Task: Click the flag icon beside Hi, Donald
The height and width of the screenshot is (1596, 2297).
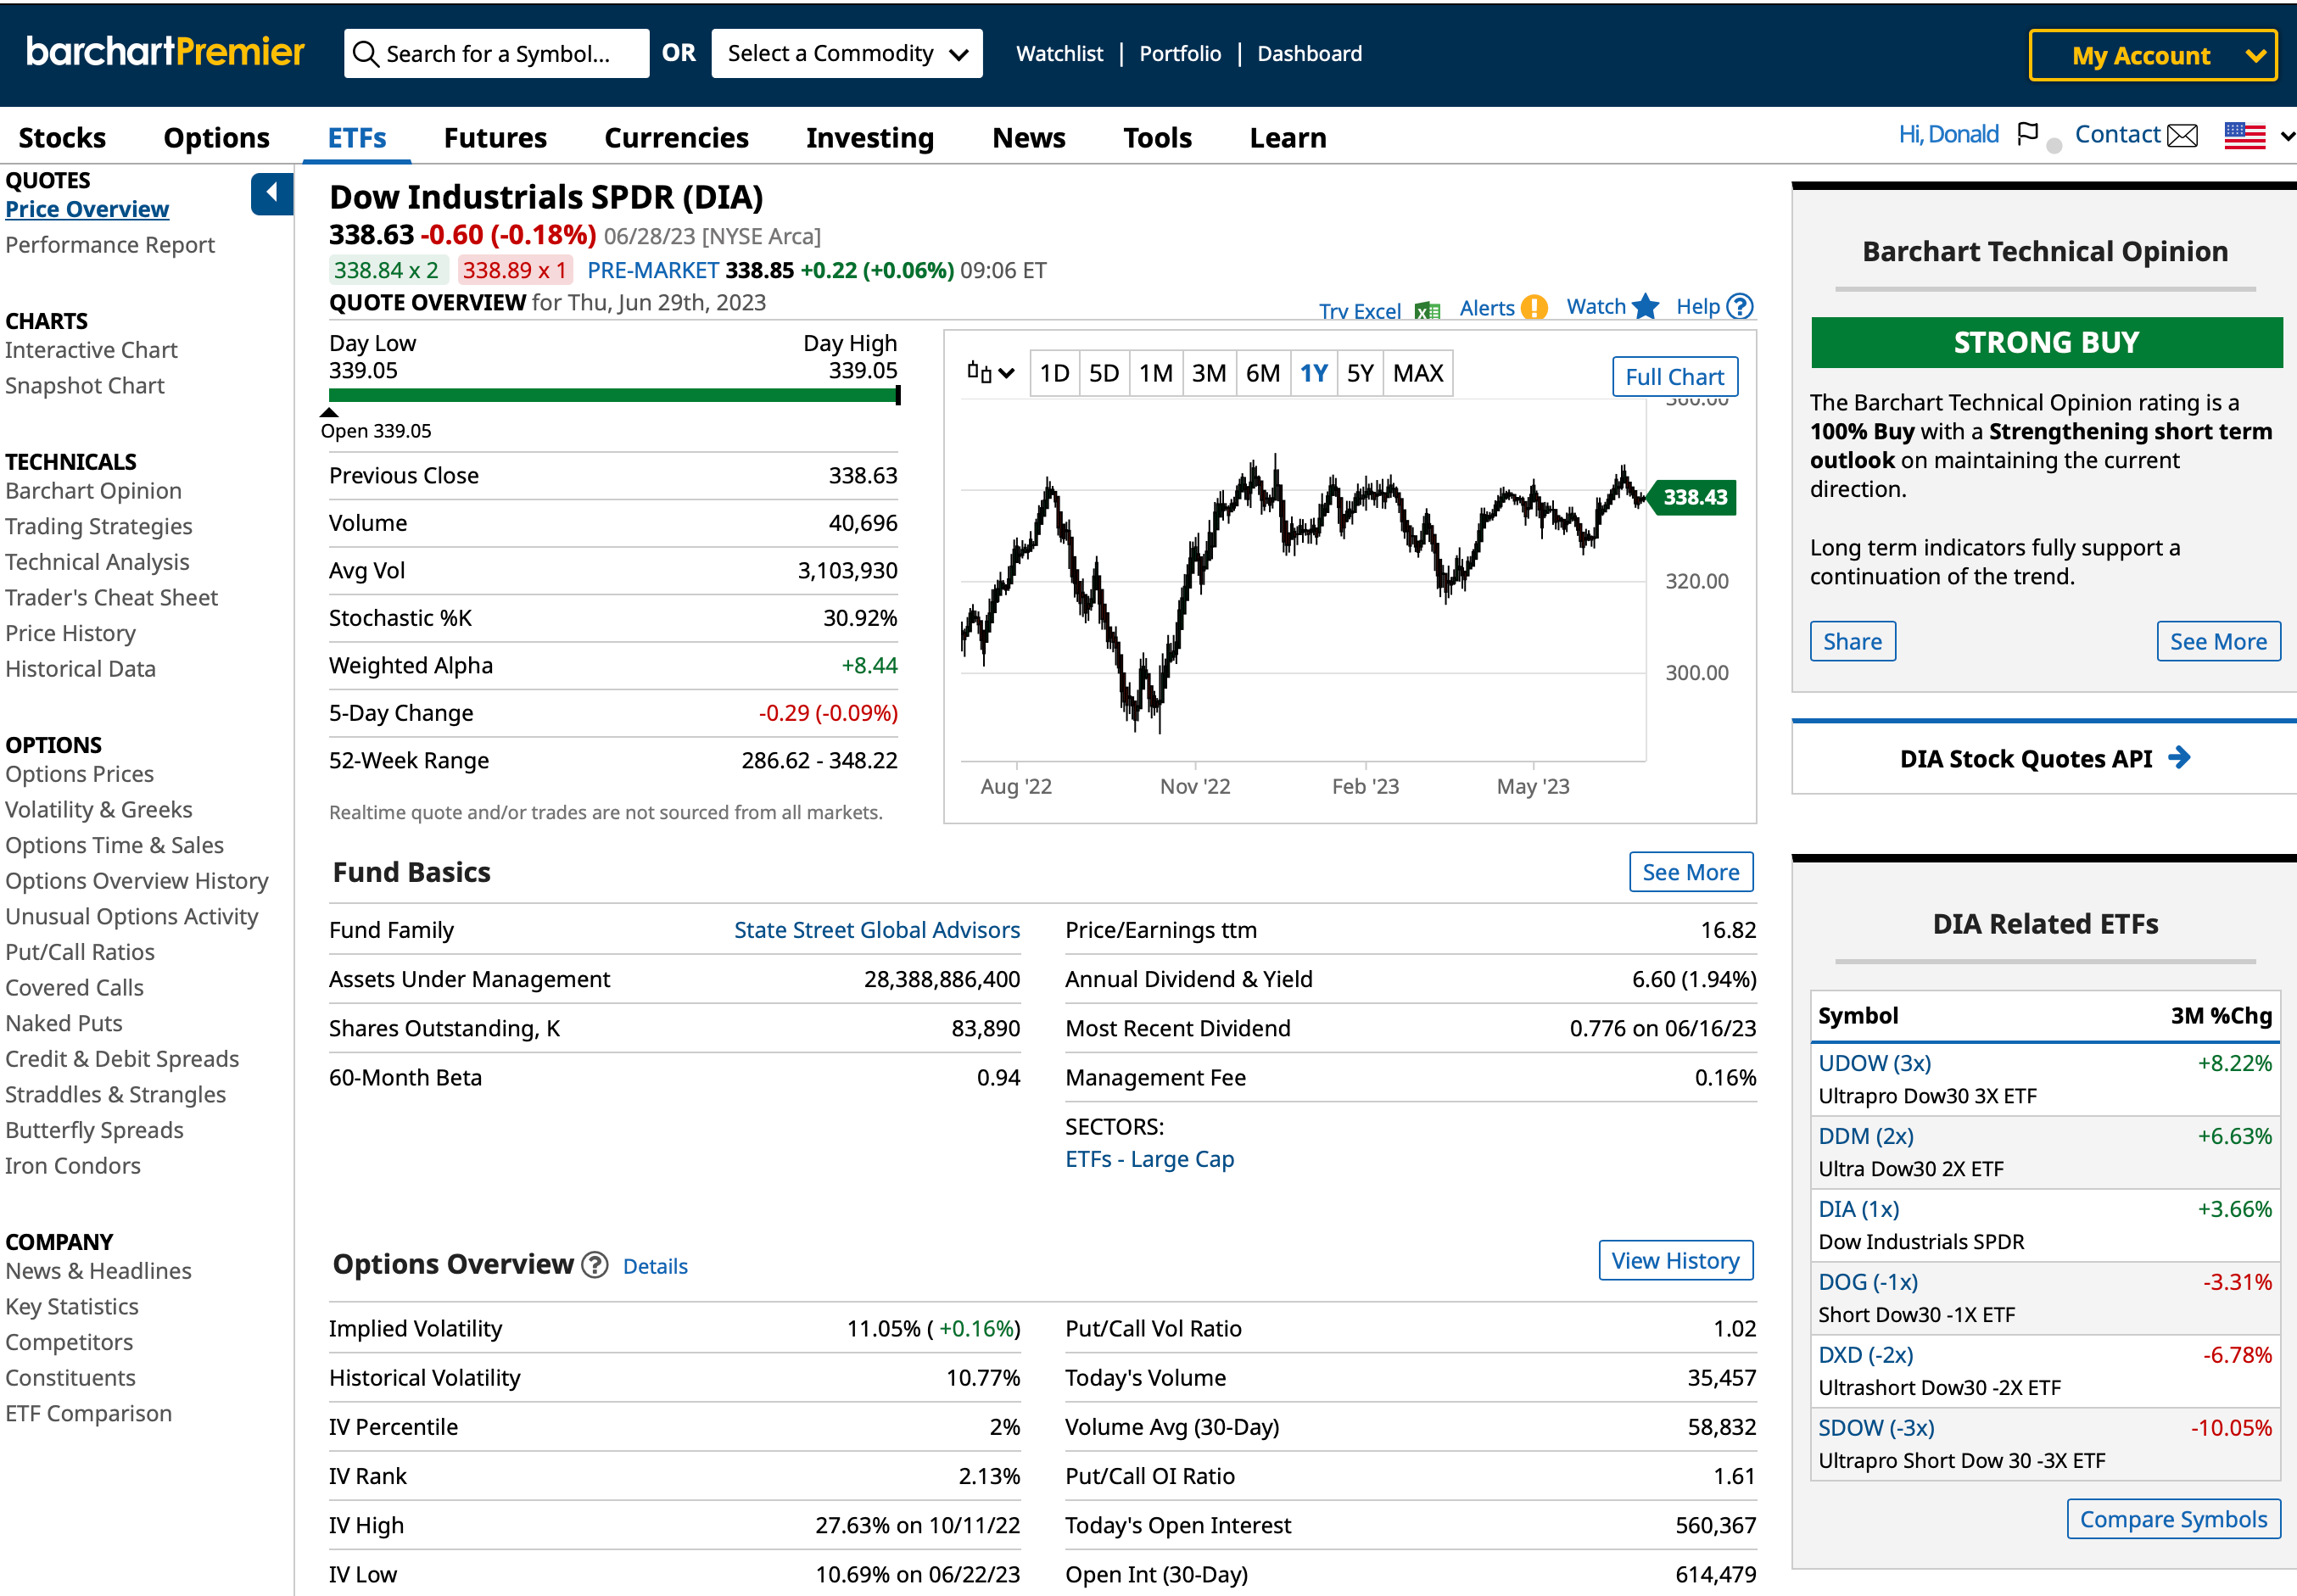Action: click(2027, 134)
